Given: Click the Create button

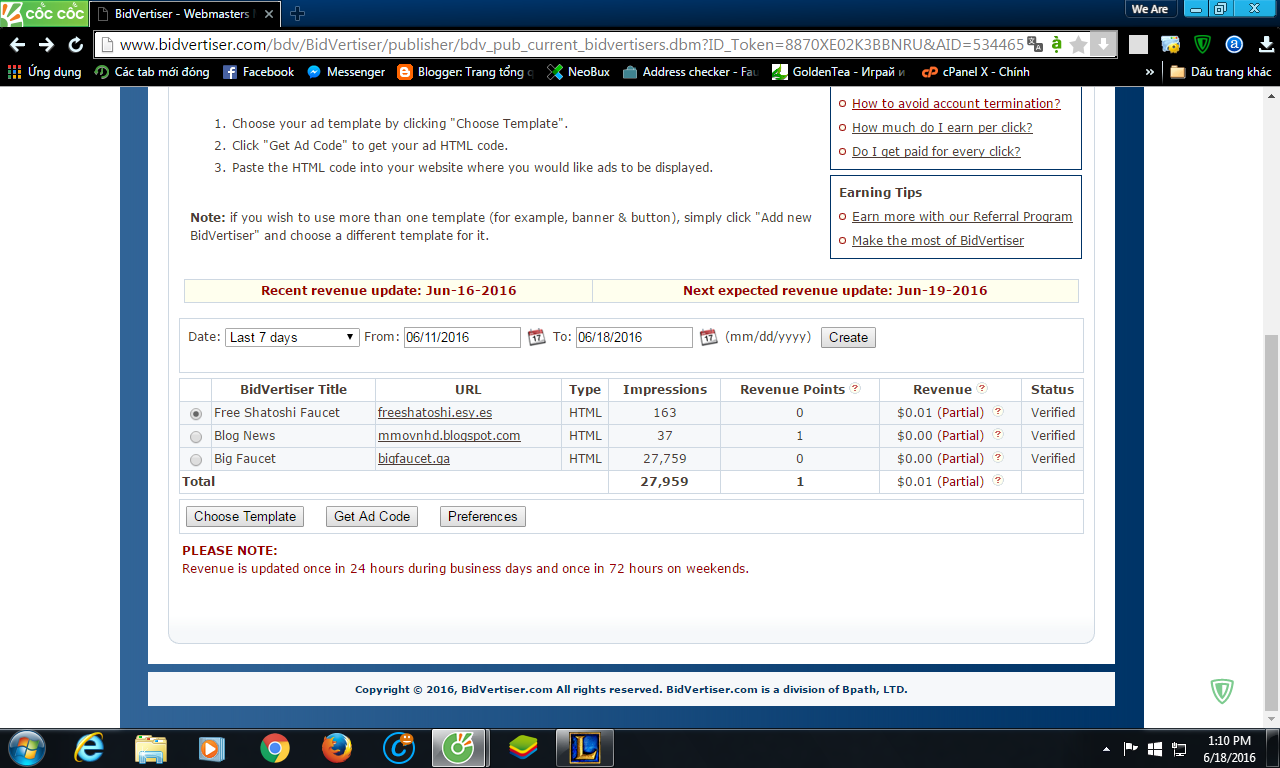Looking at the screenshot, I should [848, 337].
